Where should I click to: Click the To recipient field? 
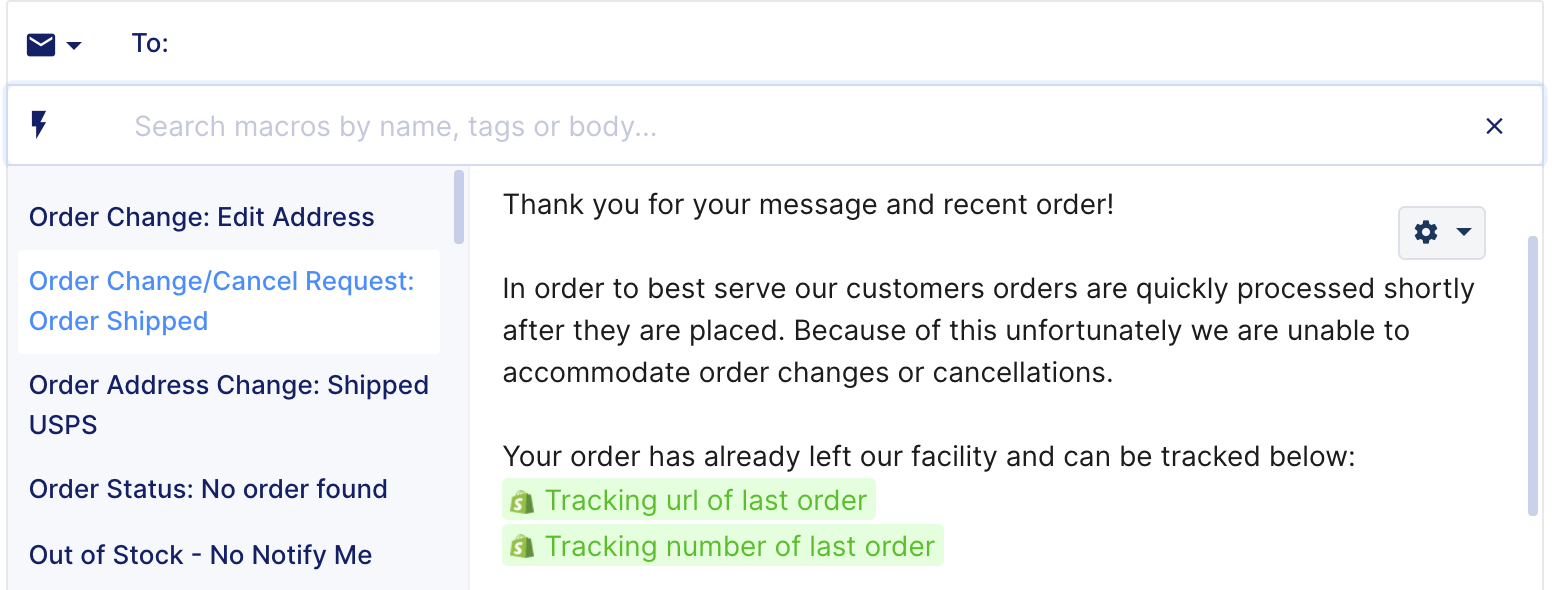[490, 45]
